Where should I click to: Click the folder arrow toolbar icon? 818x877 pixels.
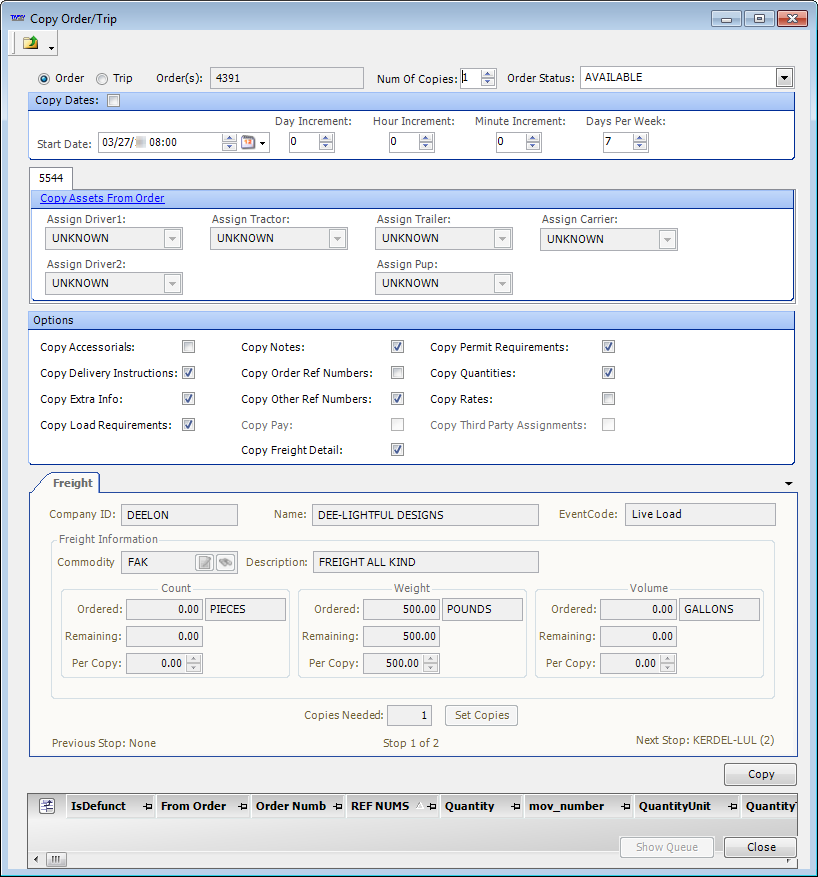tap(31, 43)
